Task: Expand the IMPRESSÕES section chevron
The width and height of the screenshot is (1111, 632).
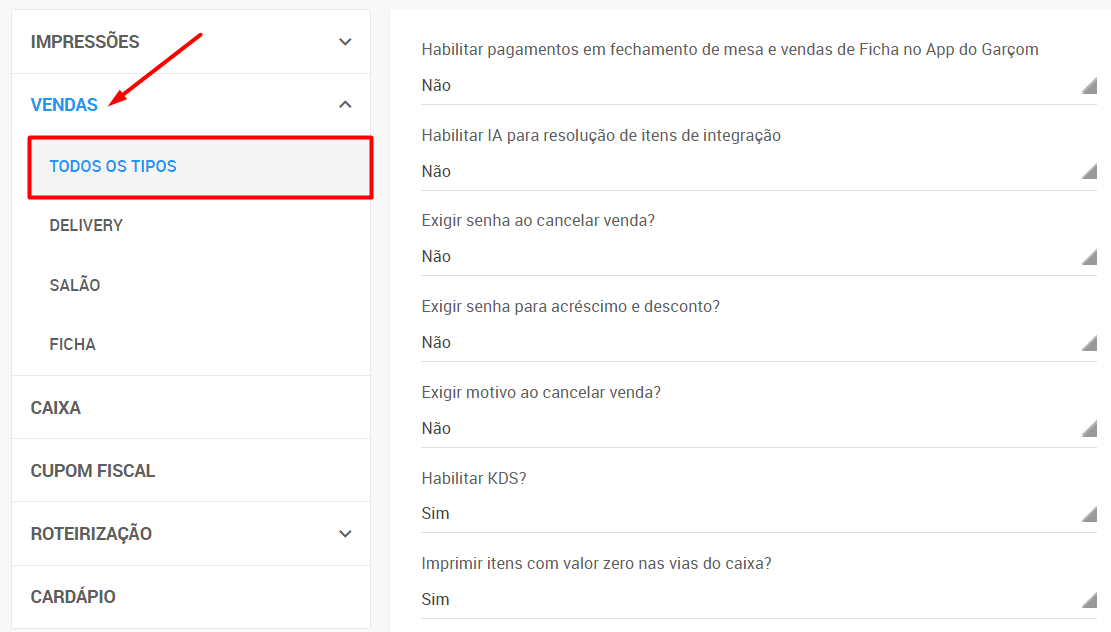Action: (x=345, y=42)
